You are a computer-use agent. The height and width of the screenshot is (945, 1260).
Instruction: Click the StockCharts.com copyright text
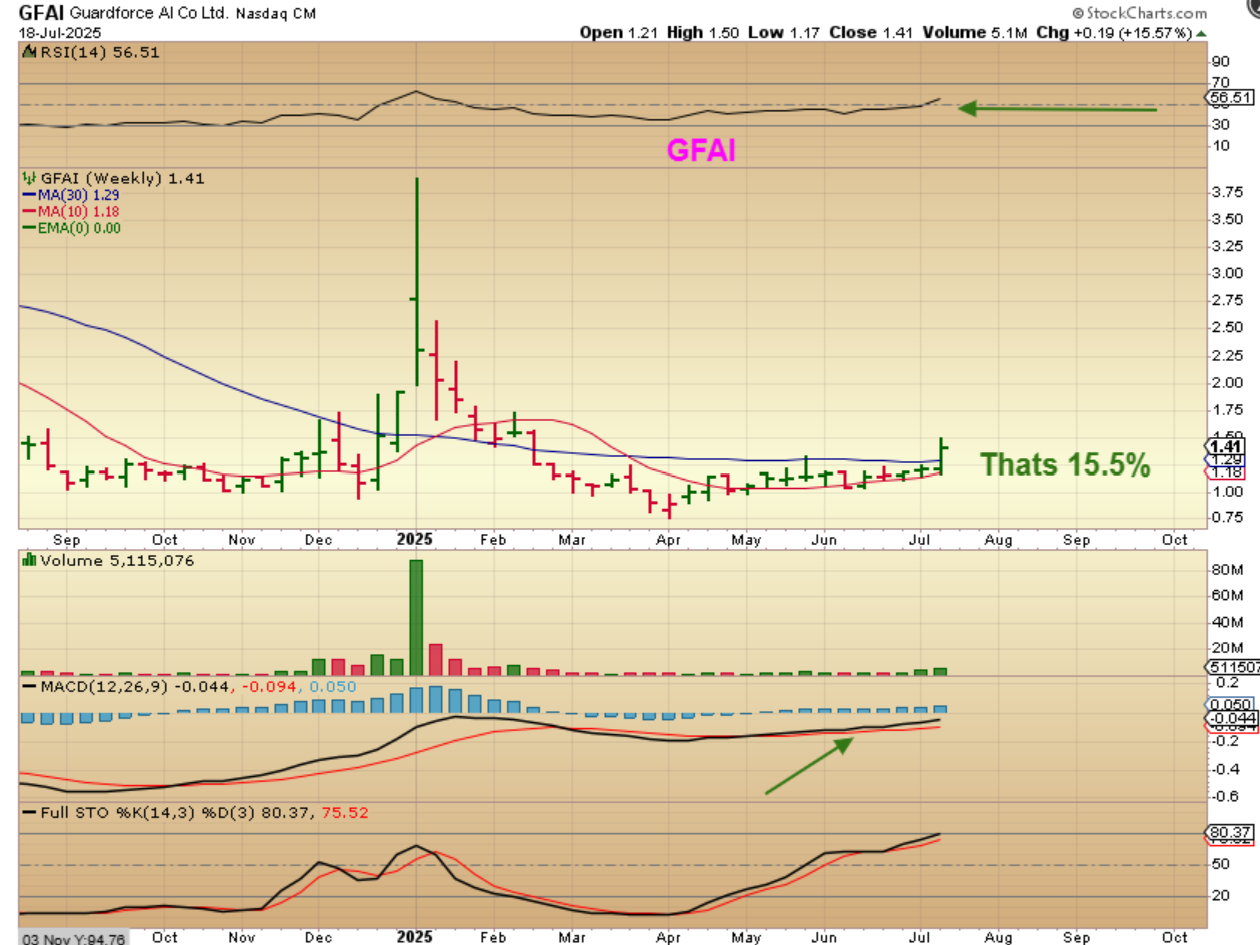(x=1138, y=13)
